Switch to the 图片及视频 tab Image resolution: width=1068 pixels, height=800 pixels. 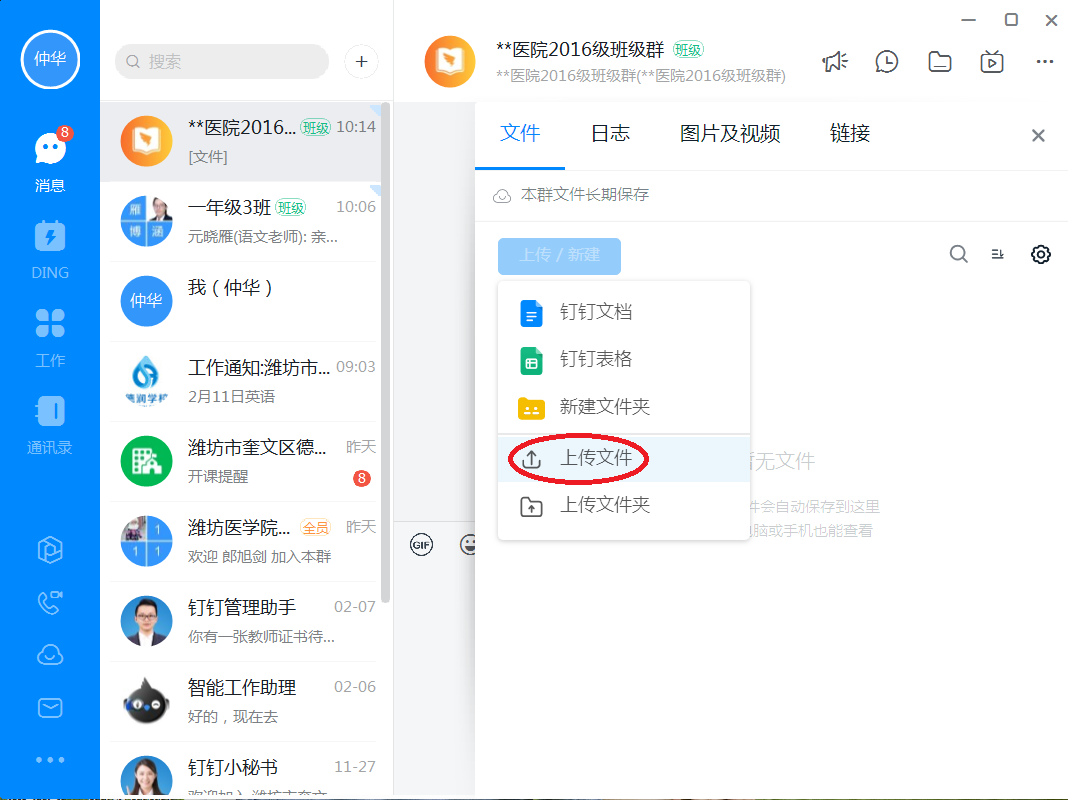729,133
